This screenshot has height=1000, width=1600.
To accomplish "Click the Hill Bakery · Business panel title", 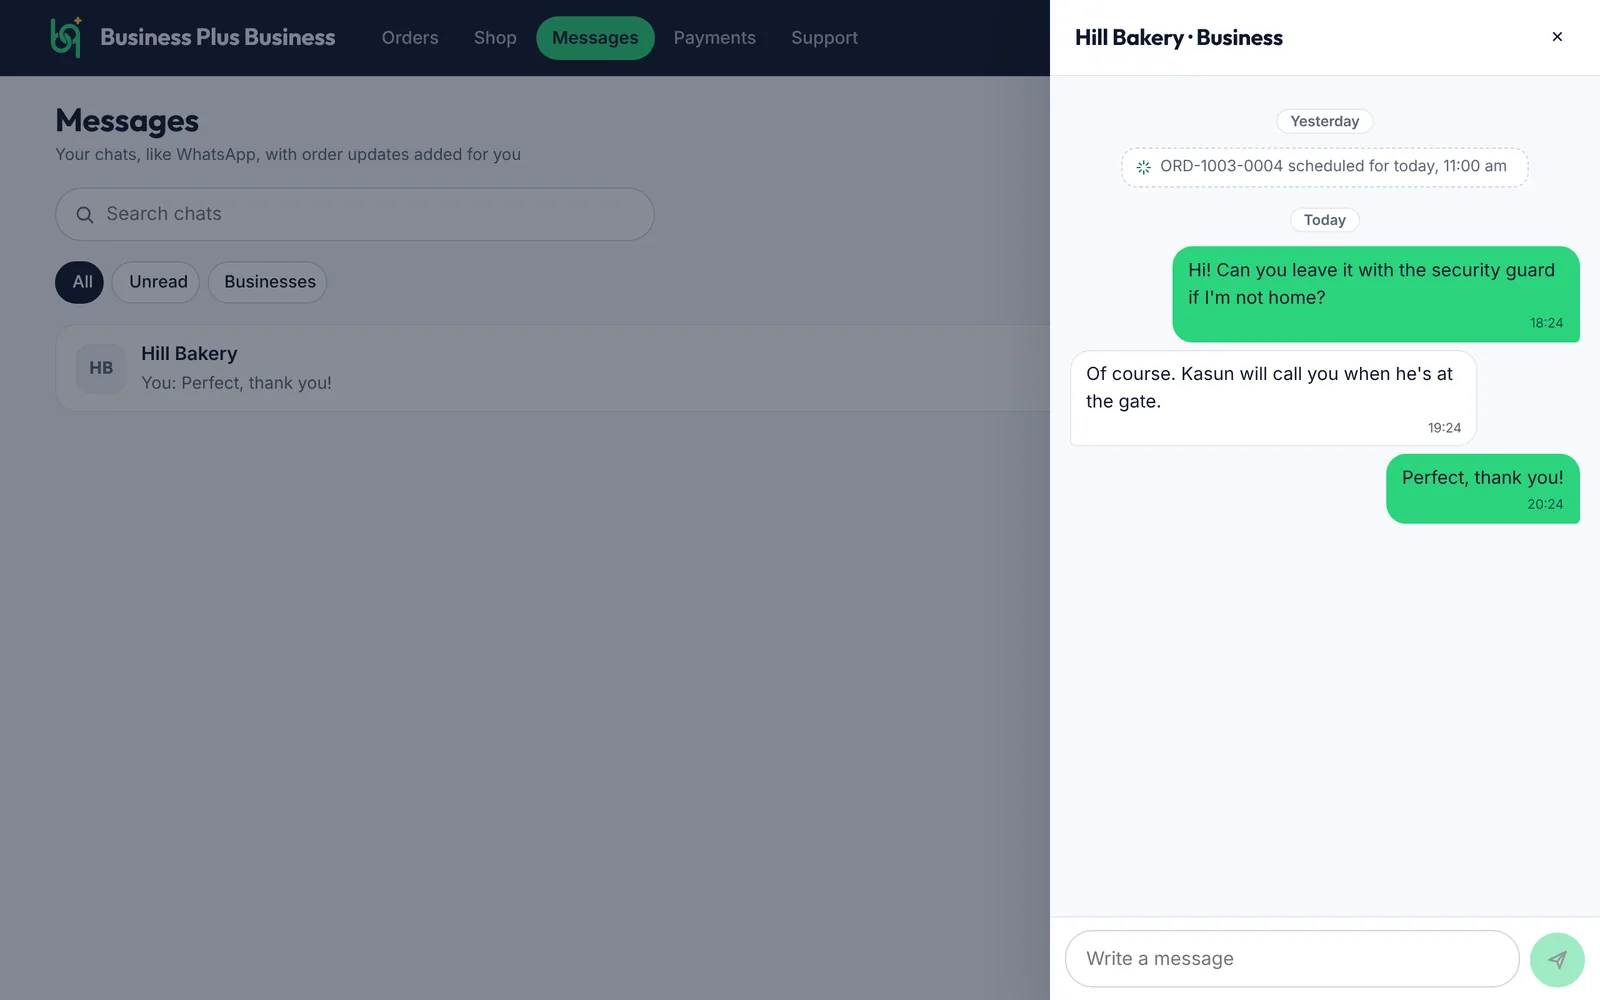I will (1178, 38).
